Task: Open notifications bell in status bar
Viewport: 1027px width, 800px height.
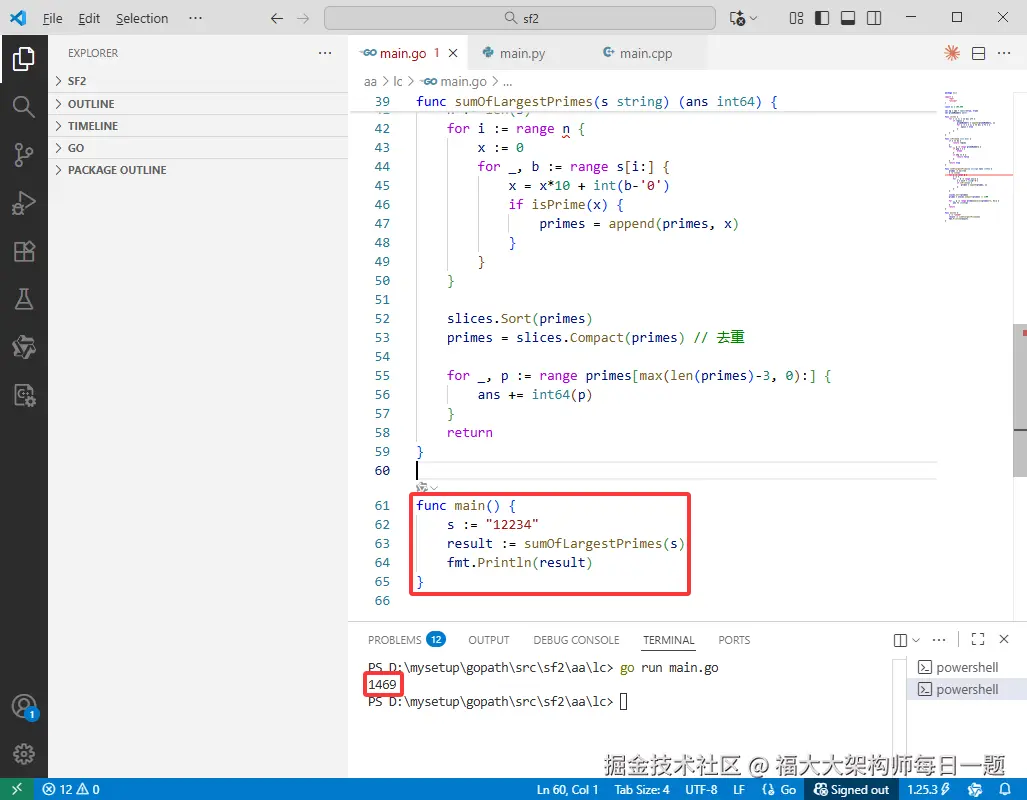Action: pyautogui.click(x=1005, y=790)
